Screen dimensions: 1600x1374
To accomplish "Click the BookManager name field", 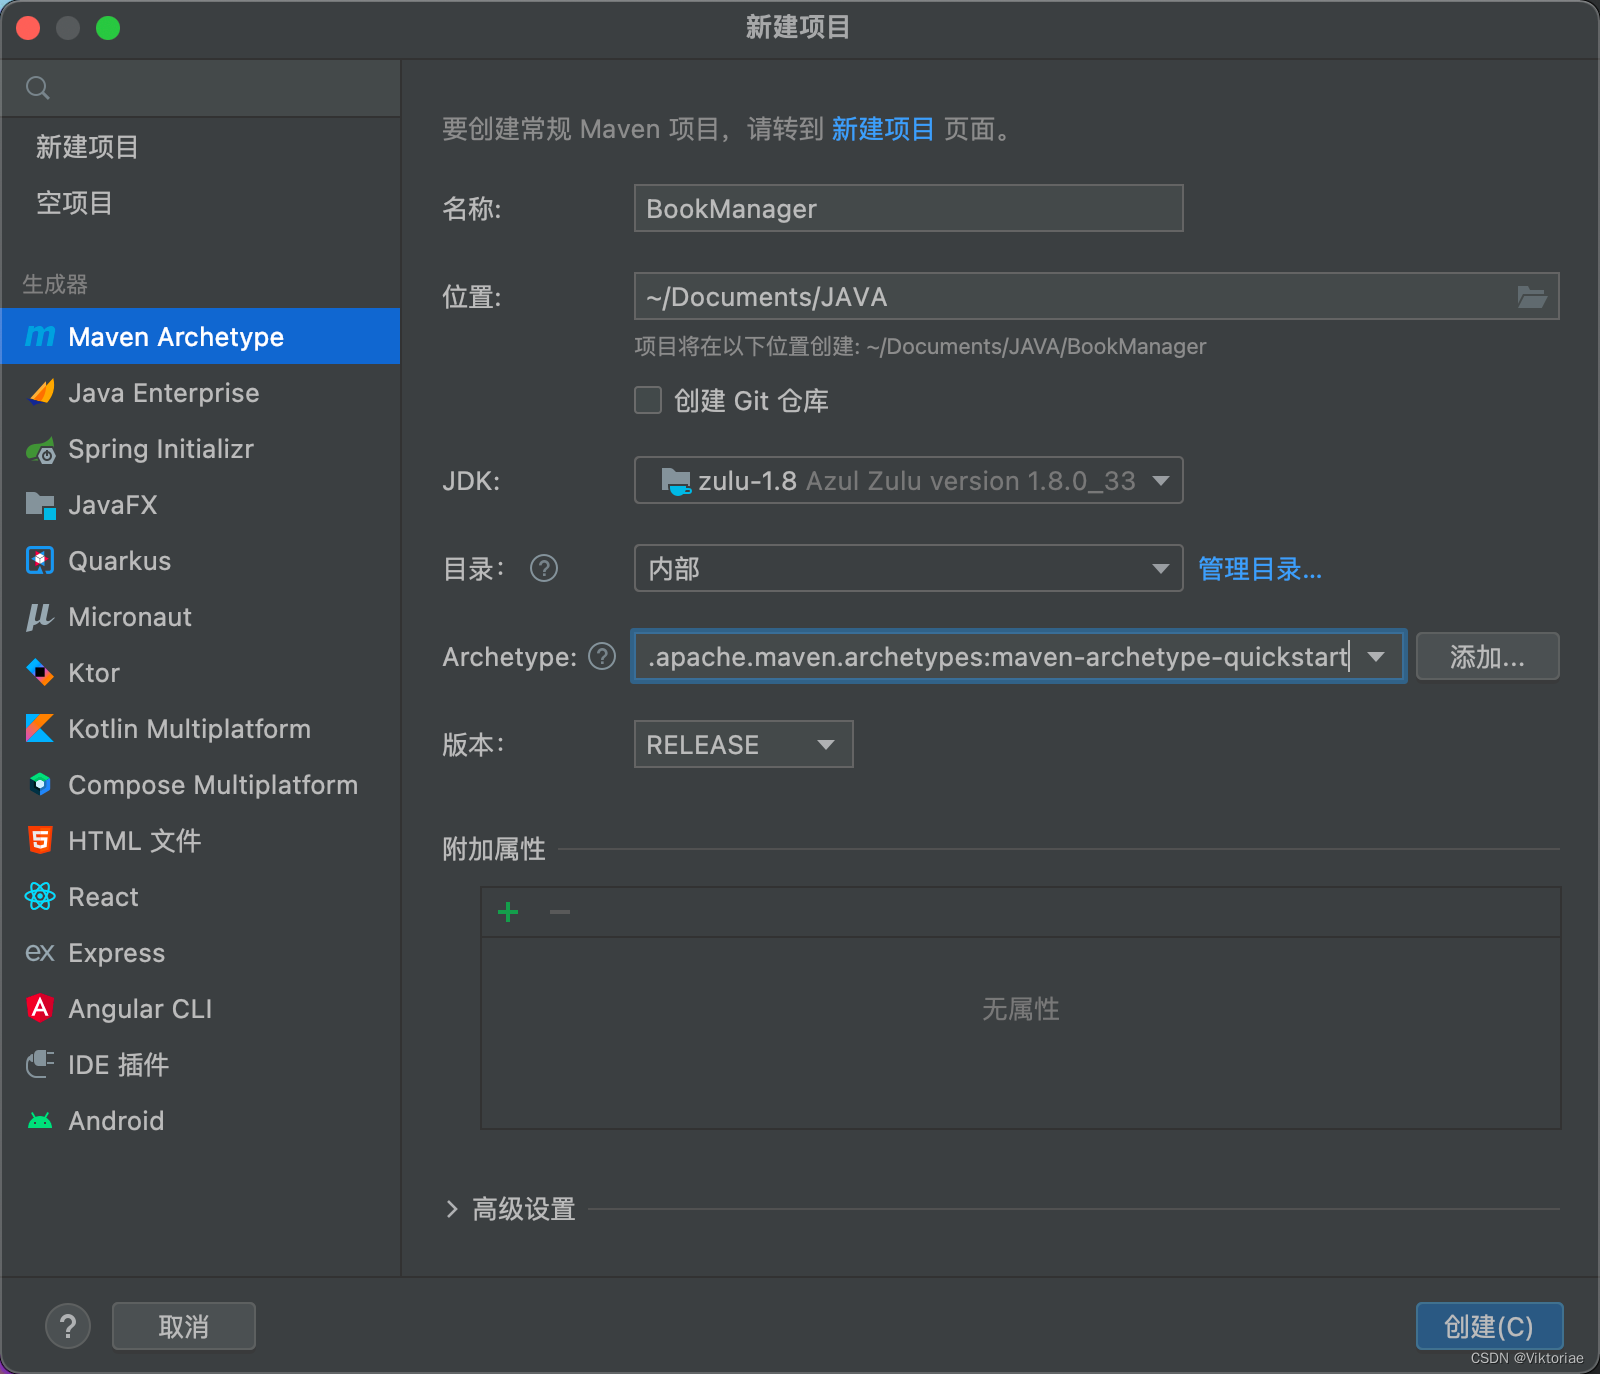I will pyautogui.click(x=909, y=208).
